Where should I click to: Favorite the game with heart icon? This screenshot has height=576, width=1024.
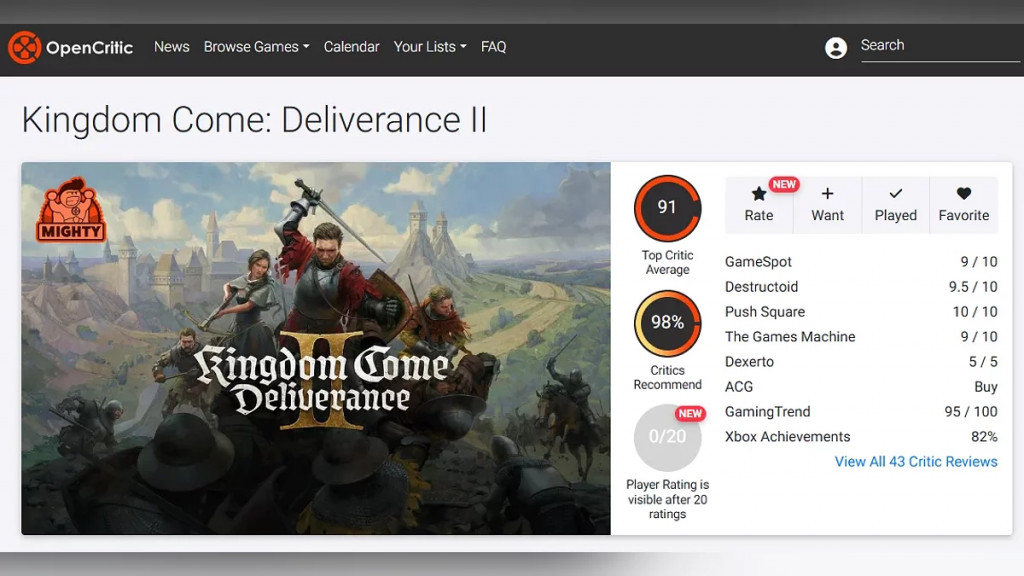click(x=964, y=193)
